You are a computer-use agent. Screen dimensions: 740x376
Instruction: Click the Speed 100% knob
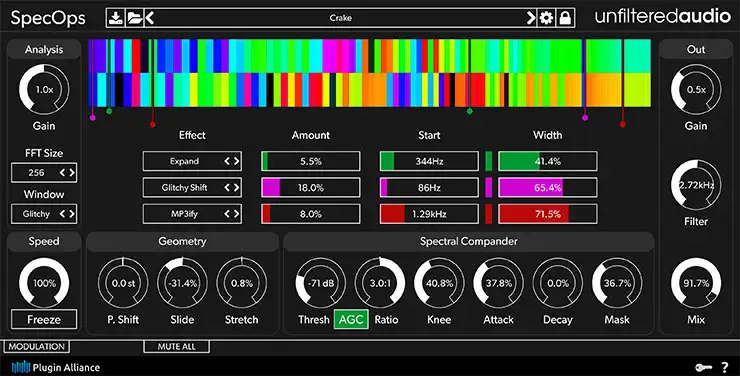point(44,283)
